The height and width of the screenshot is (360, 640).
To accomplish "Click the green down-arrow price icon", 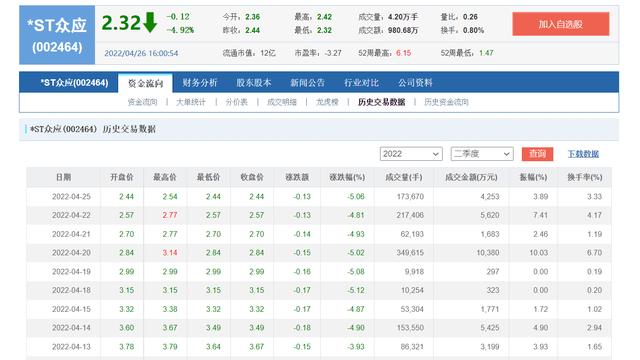I will point(150,22).
